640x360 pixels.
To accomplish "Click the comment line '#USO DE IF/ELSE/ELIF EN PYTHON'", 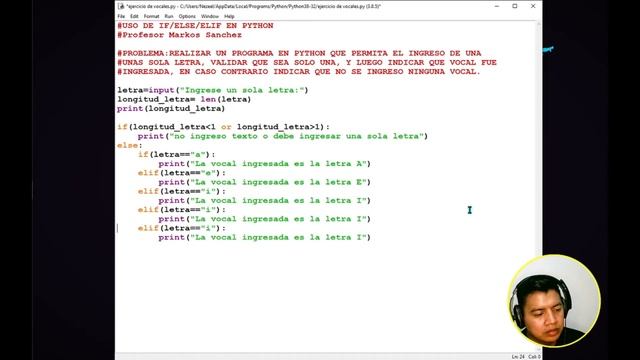I will point(196,26).
